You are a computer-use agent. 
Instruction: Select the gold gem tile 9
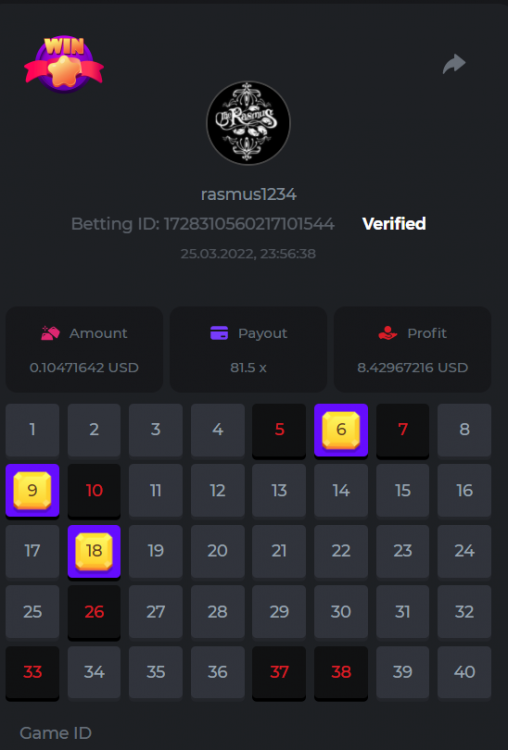coord(32,491)
